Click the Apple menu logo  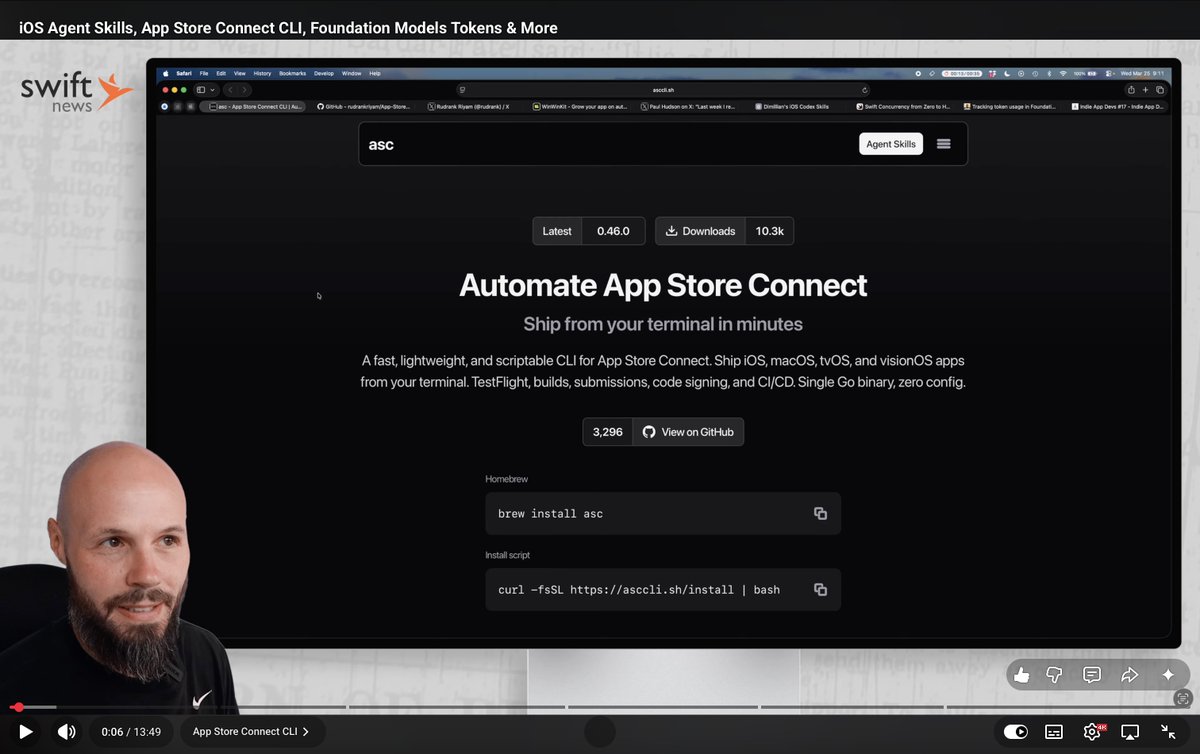167,73
